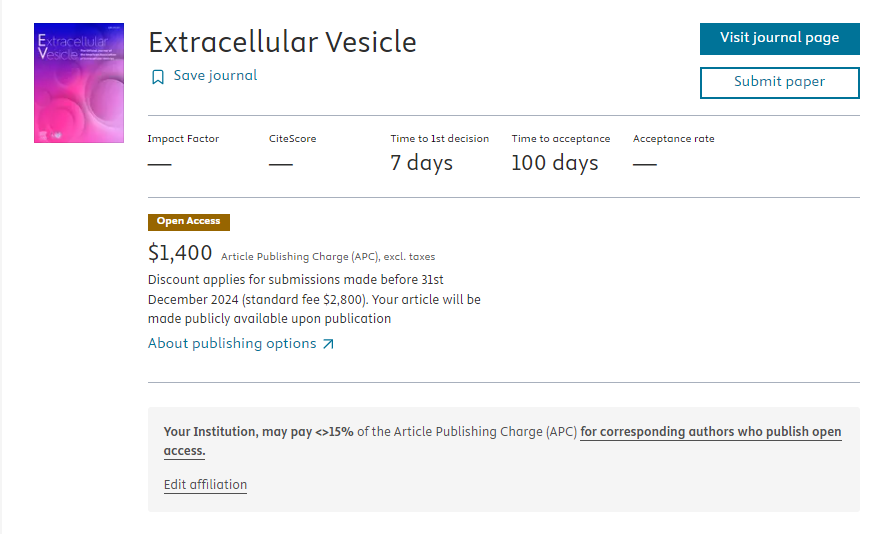Click the Your Institution may pay text
The height and width of the screenshot is (534, 891).
coord(259,432)
